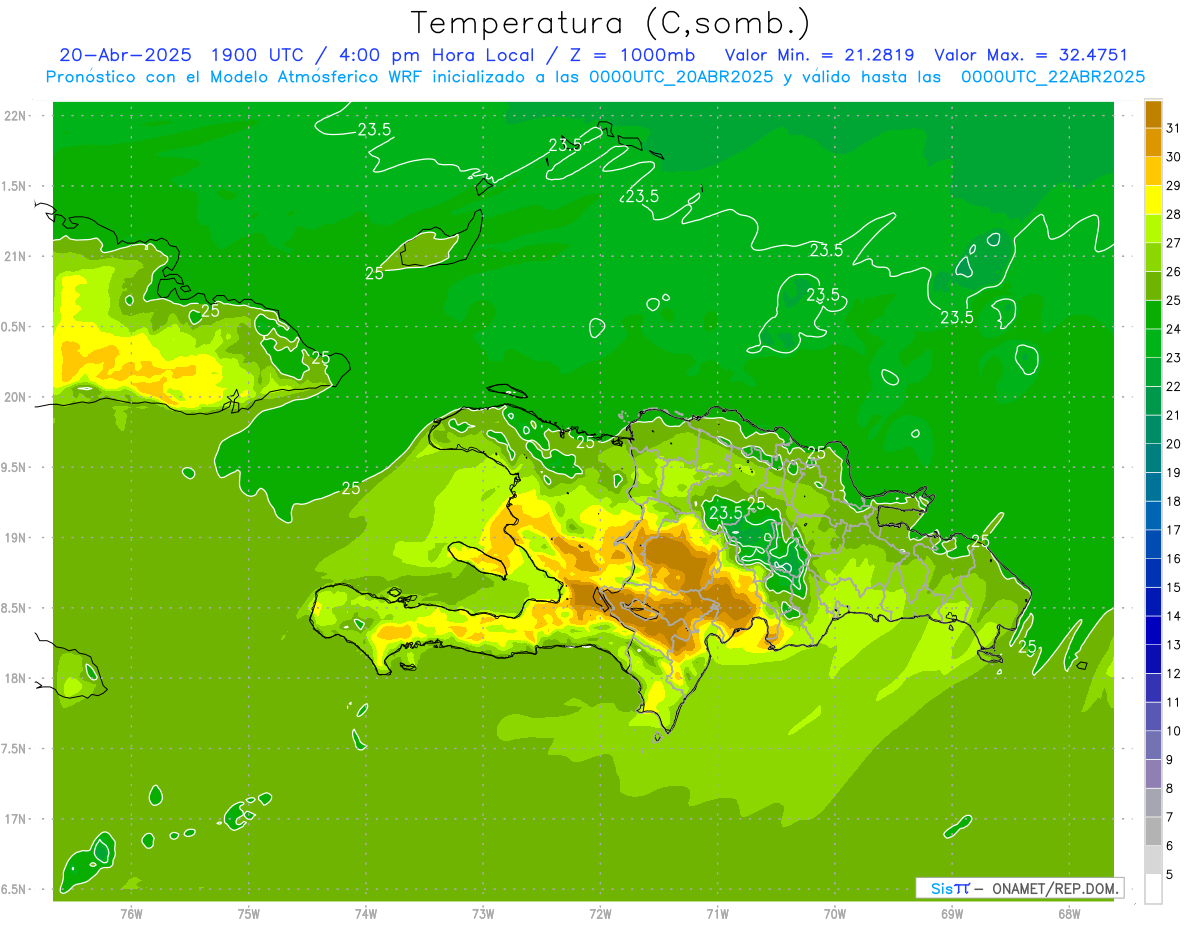
Task: Click the dark brown swatch above 31
Action: (1153, 114)
